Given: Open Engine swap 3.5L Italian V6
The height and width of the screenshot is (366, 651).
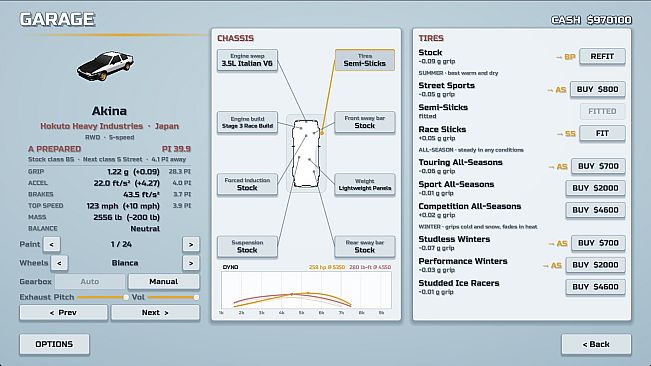Looking at the screenshot, I should (247, 60).
